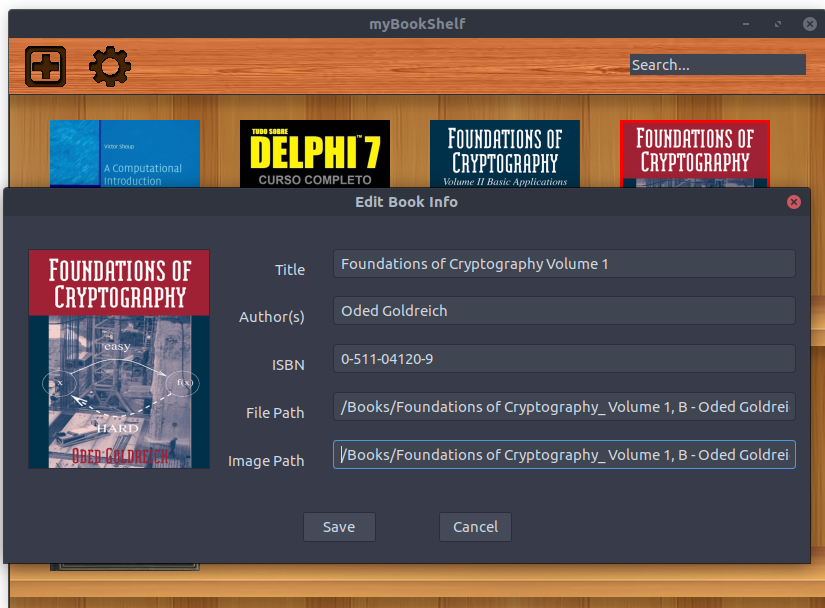The width and height of the screenshot is (825, 608).
Task: Open the Delphi 7 Curso Completo book
Action: (x=314, y=153)
